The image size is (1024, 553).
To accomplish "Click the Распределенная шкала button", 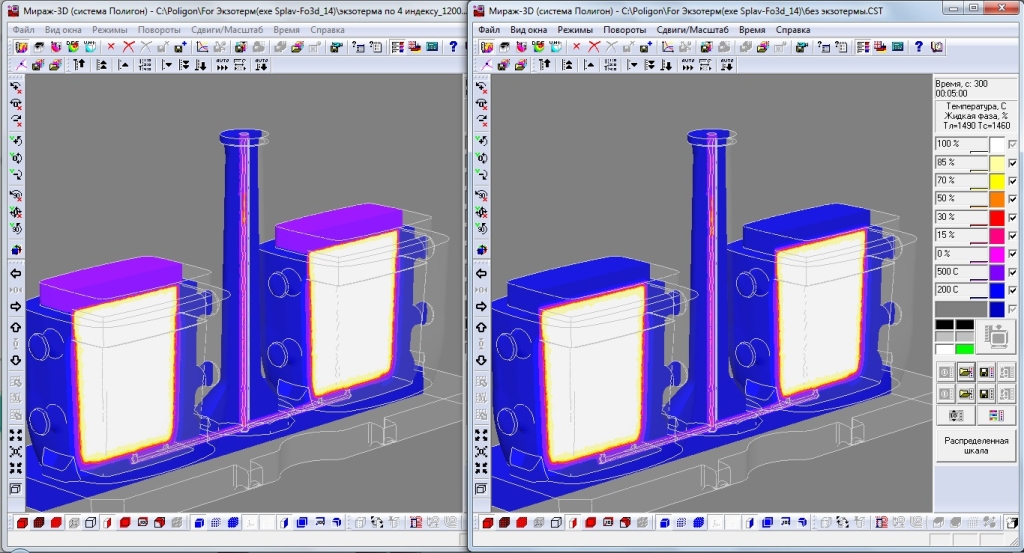I will [x=976, y=446].
